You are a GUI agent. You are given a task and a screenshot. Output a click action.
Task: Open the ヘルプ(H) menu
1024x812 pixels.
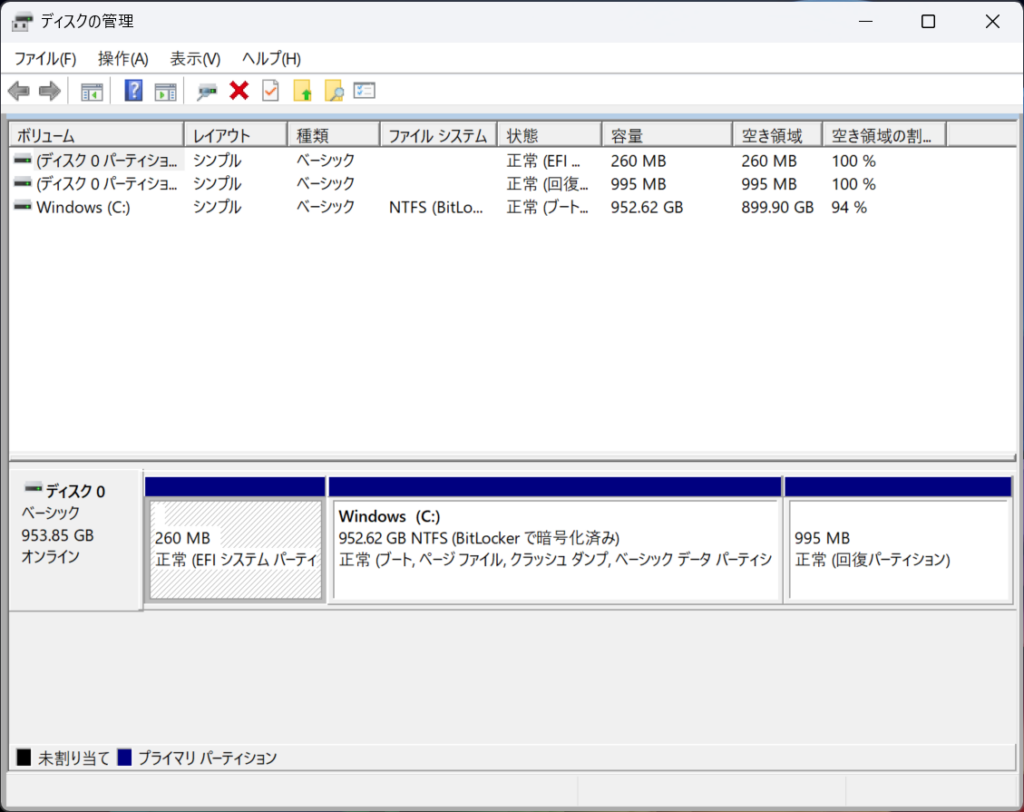click(271, 59)
